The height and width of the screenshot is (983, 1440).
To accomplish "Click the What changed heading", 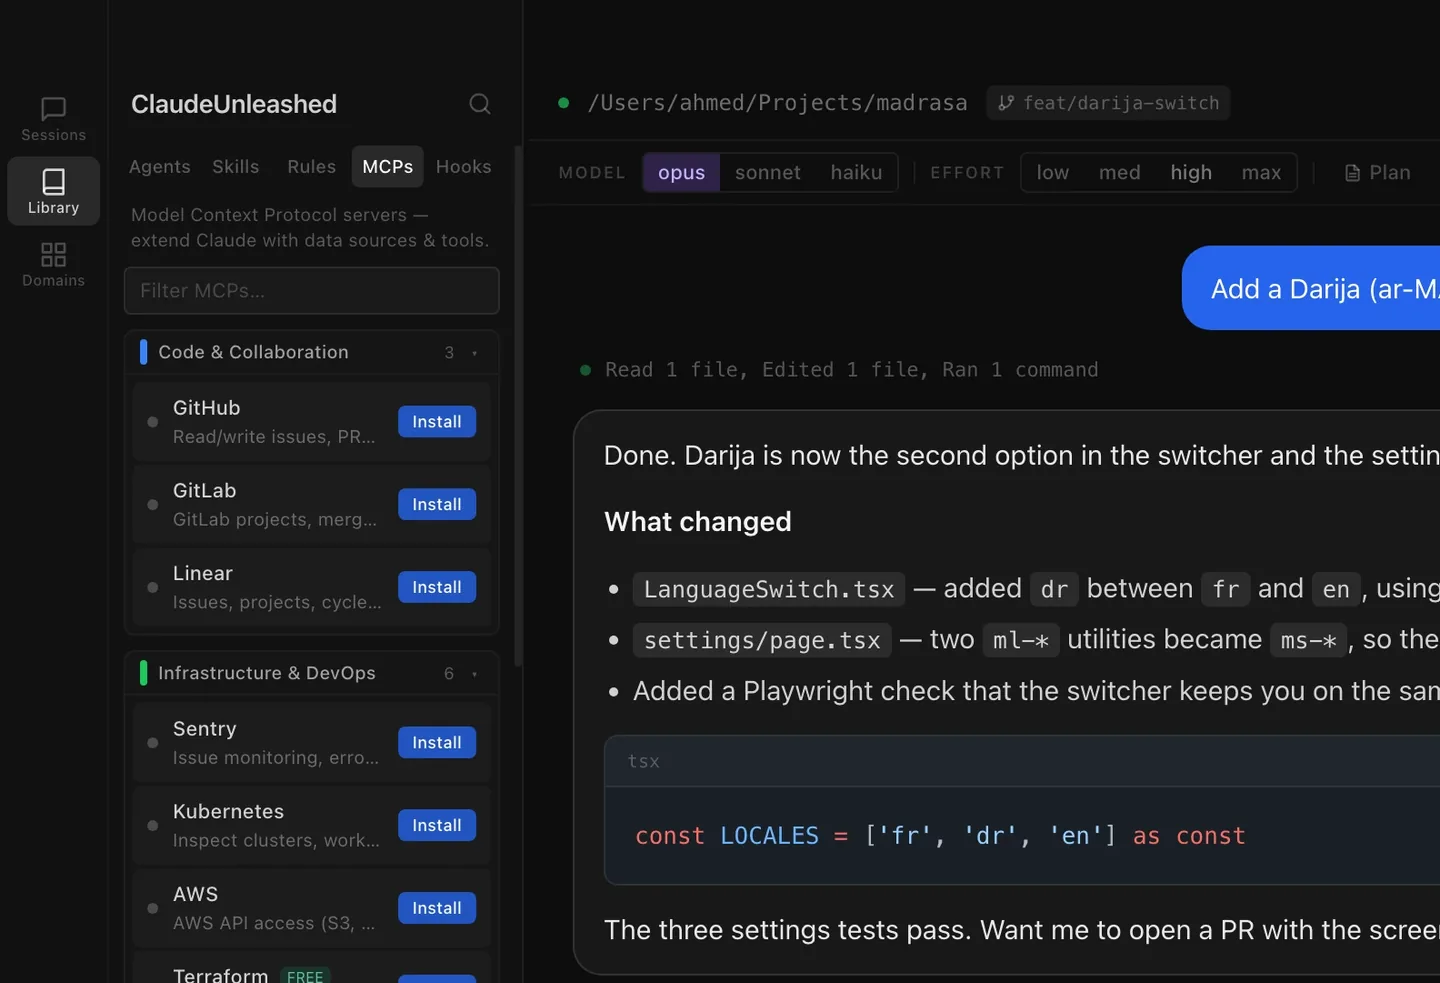I will tap(698, 522).
